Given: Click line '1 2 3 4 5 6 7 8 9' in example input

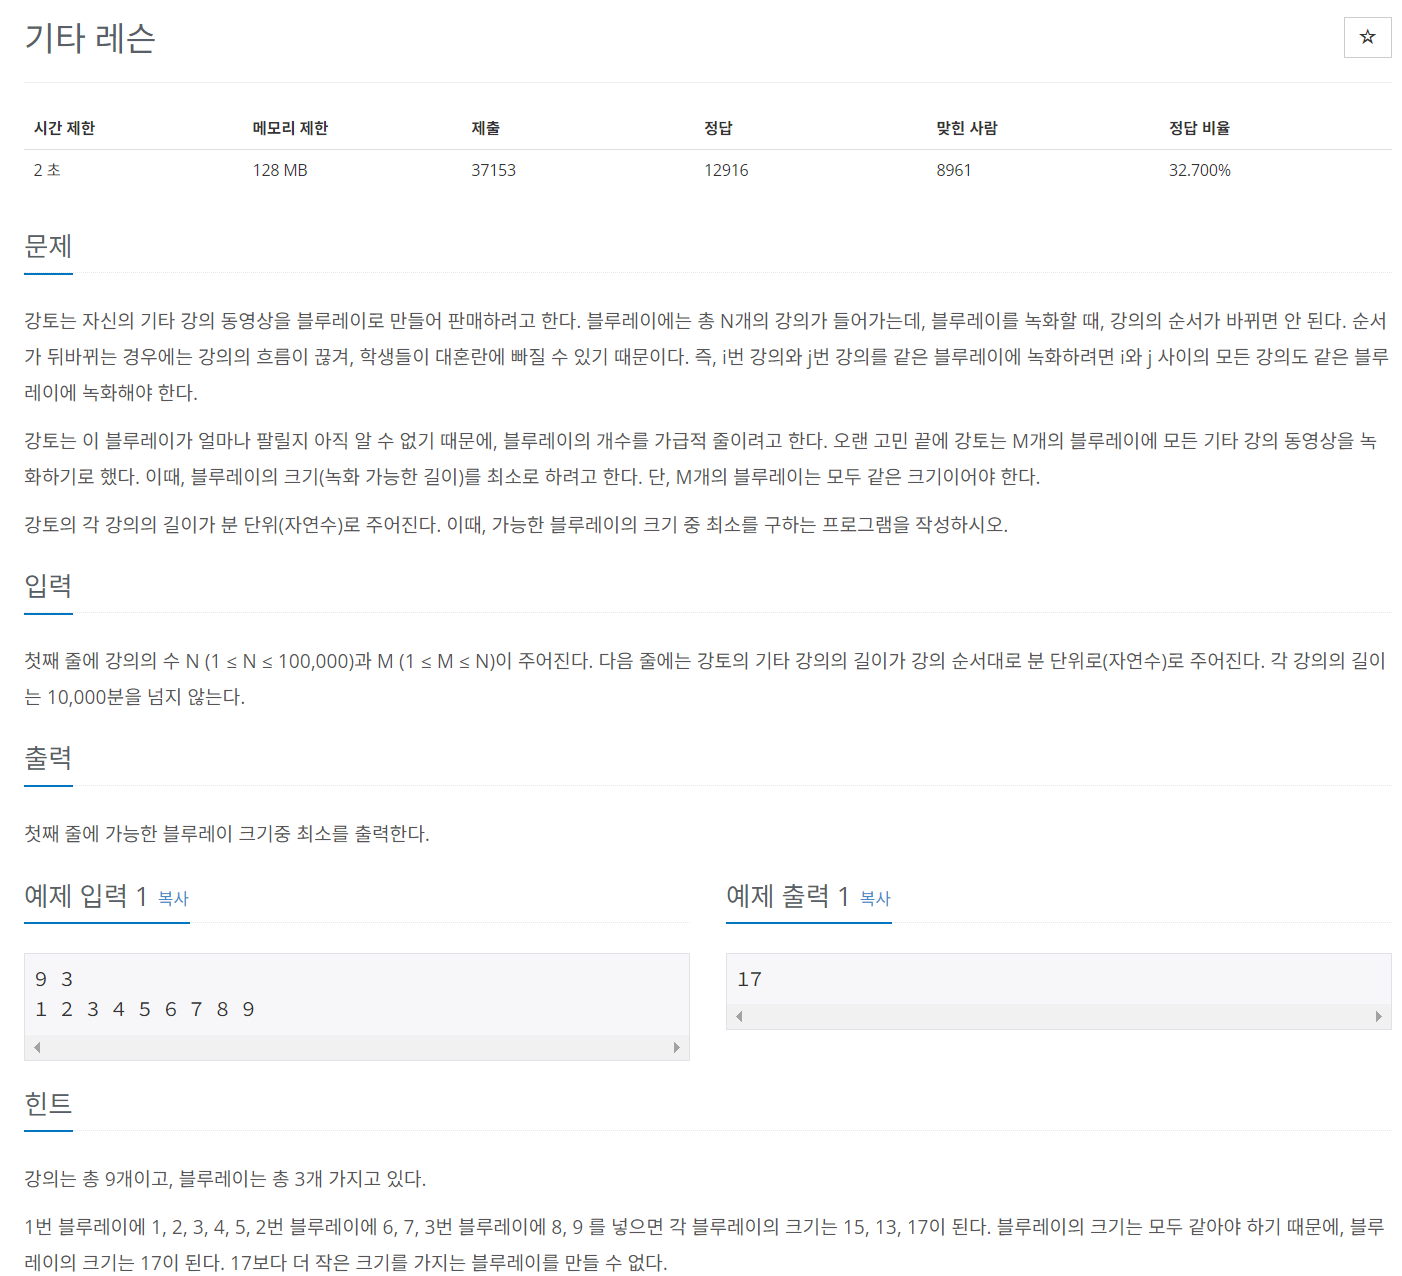Looking at the screenshot, I should pyautogui.click(x=145, y=1009).
